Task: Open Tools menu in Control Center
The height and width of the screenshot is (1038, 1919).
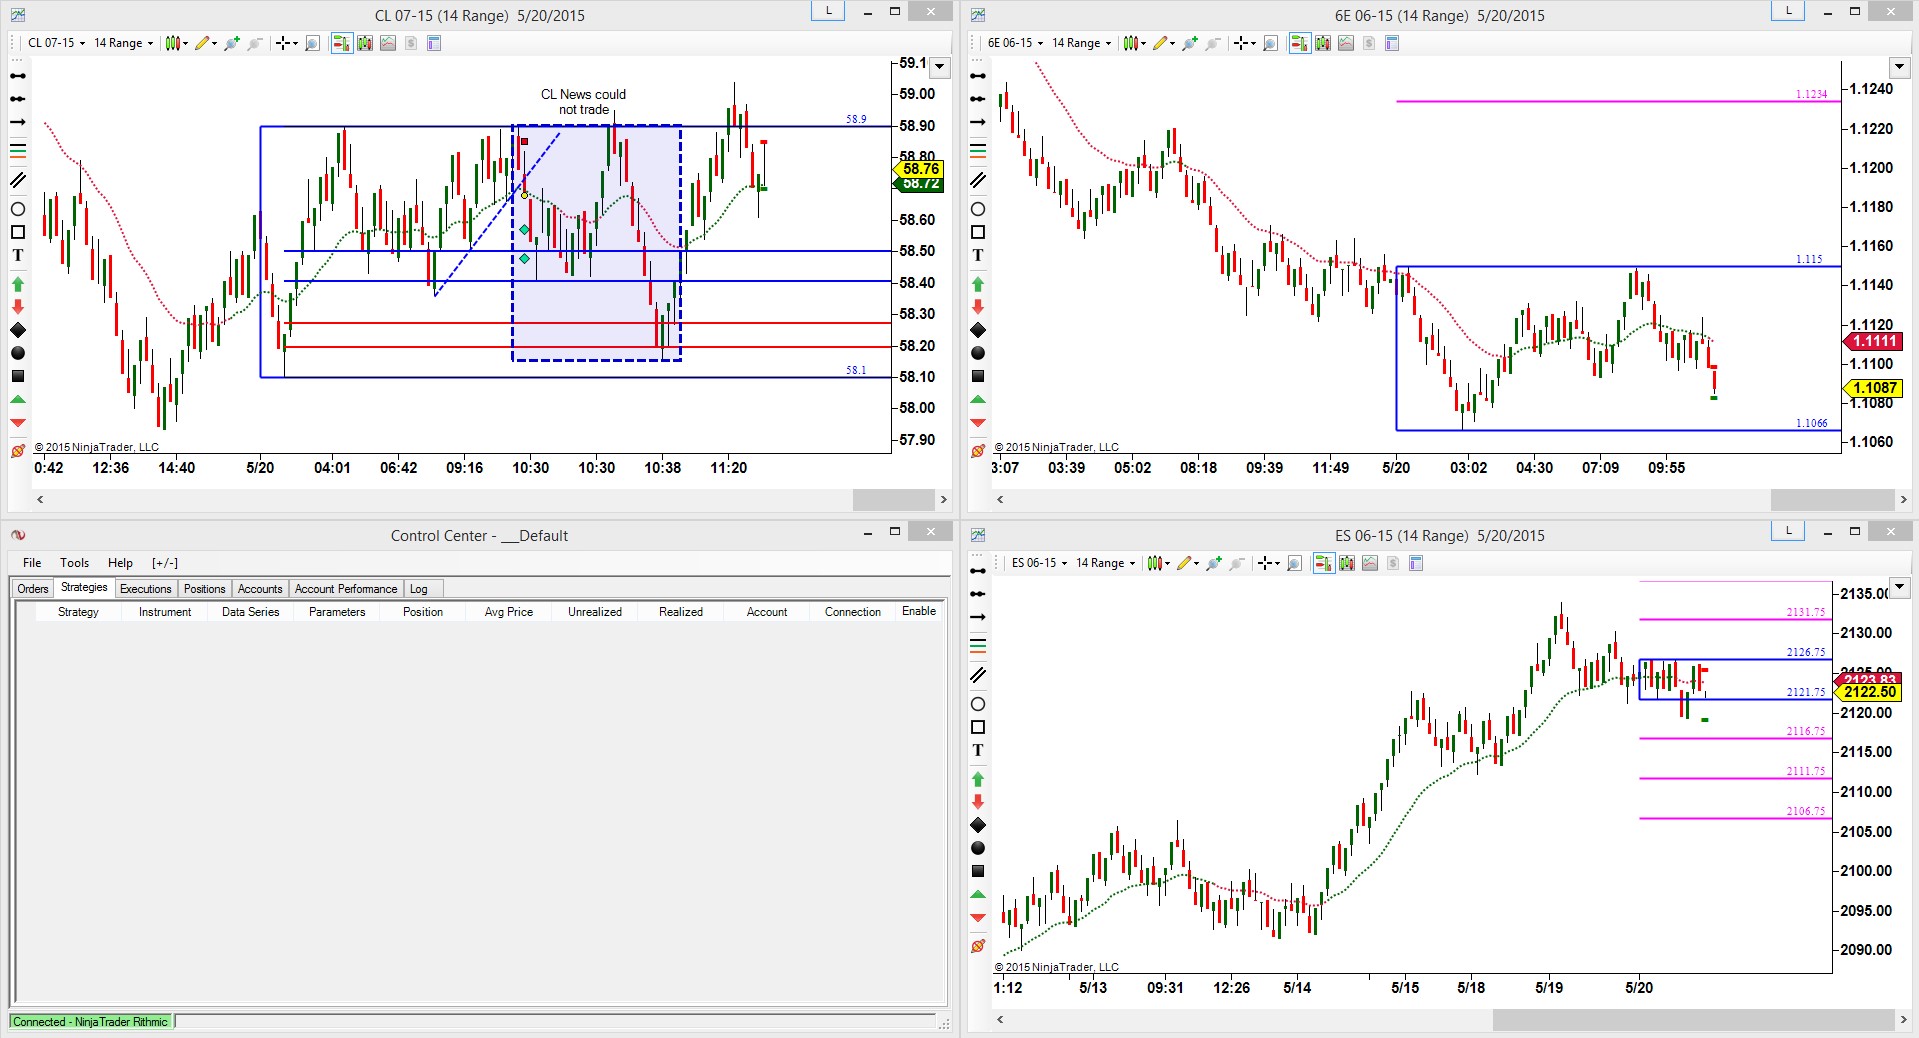Action: [x=74, y=563]
